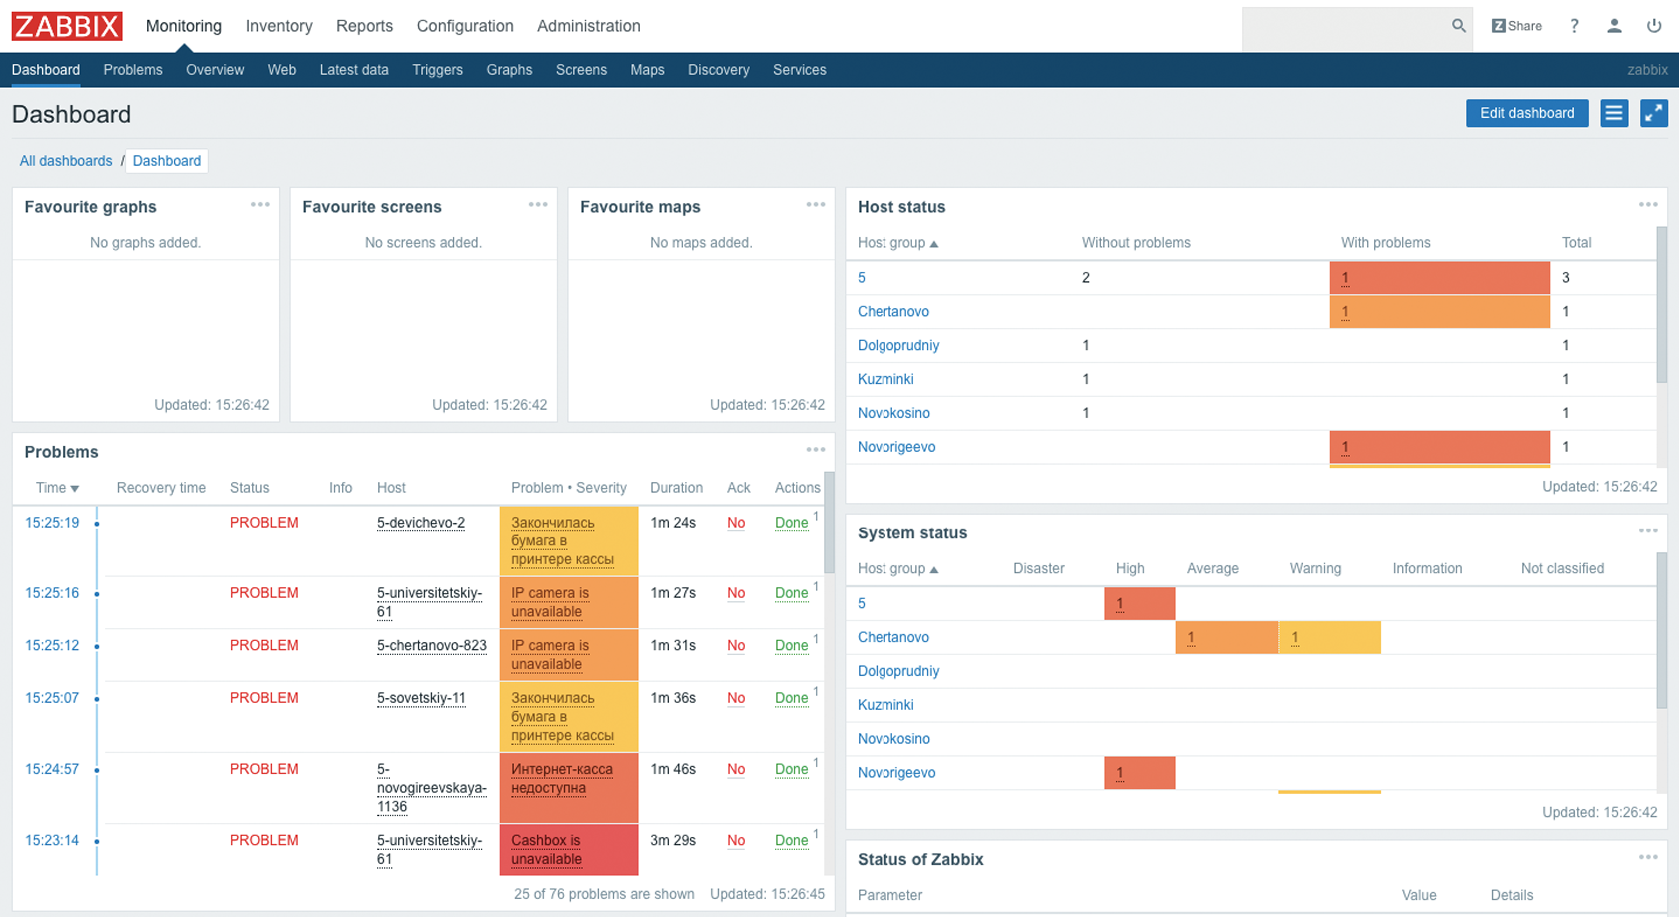Open Novogireevo group in Host status
The height and width of the screenshot is (917, 1680).
click(897, 447)
